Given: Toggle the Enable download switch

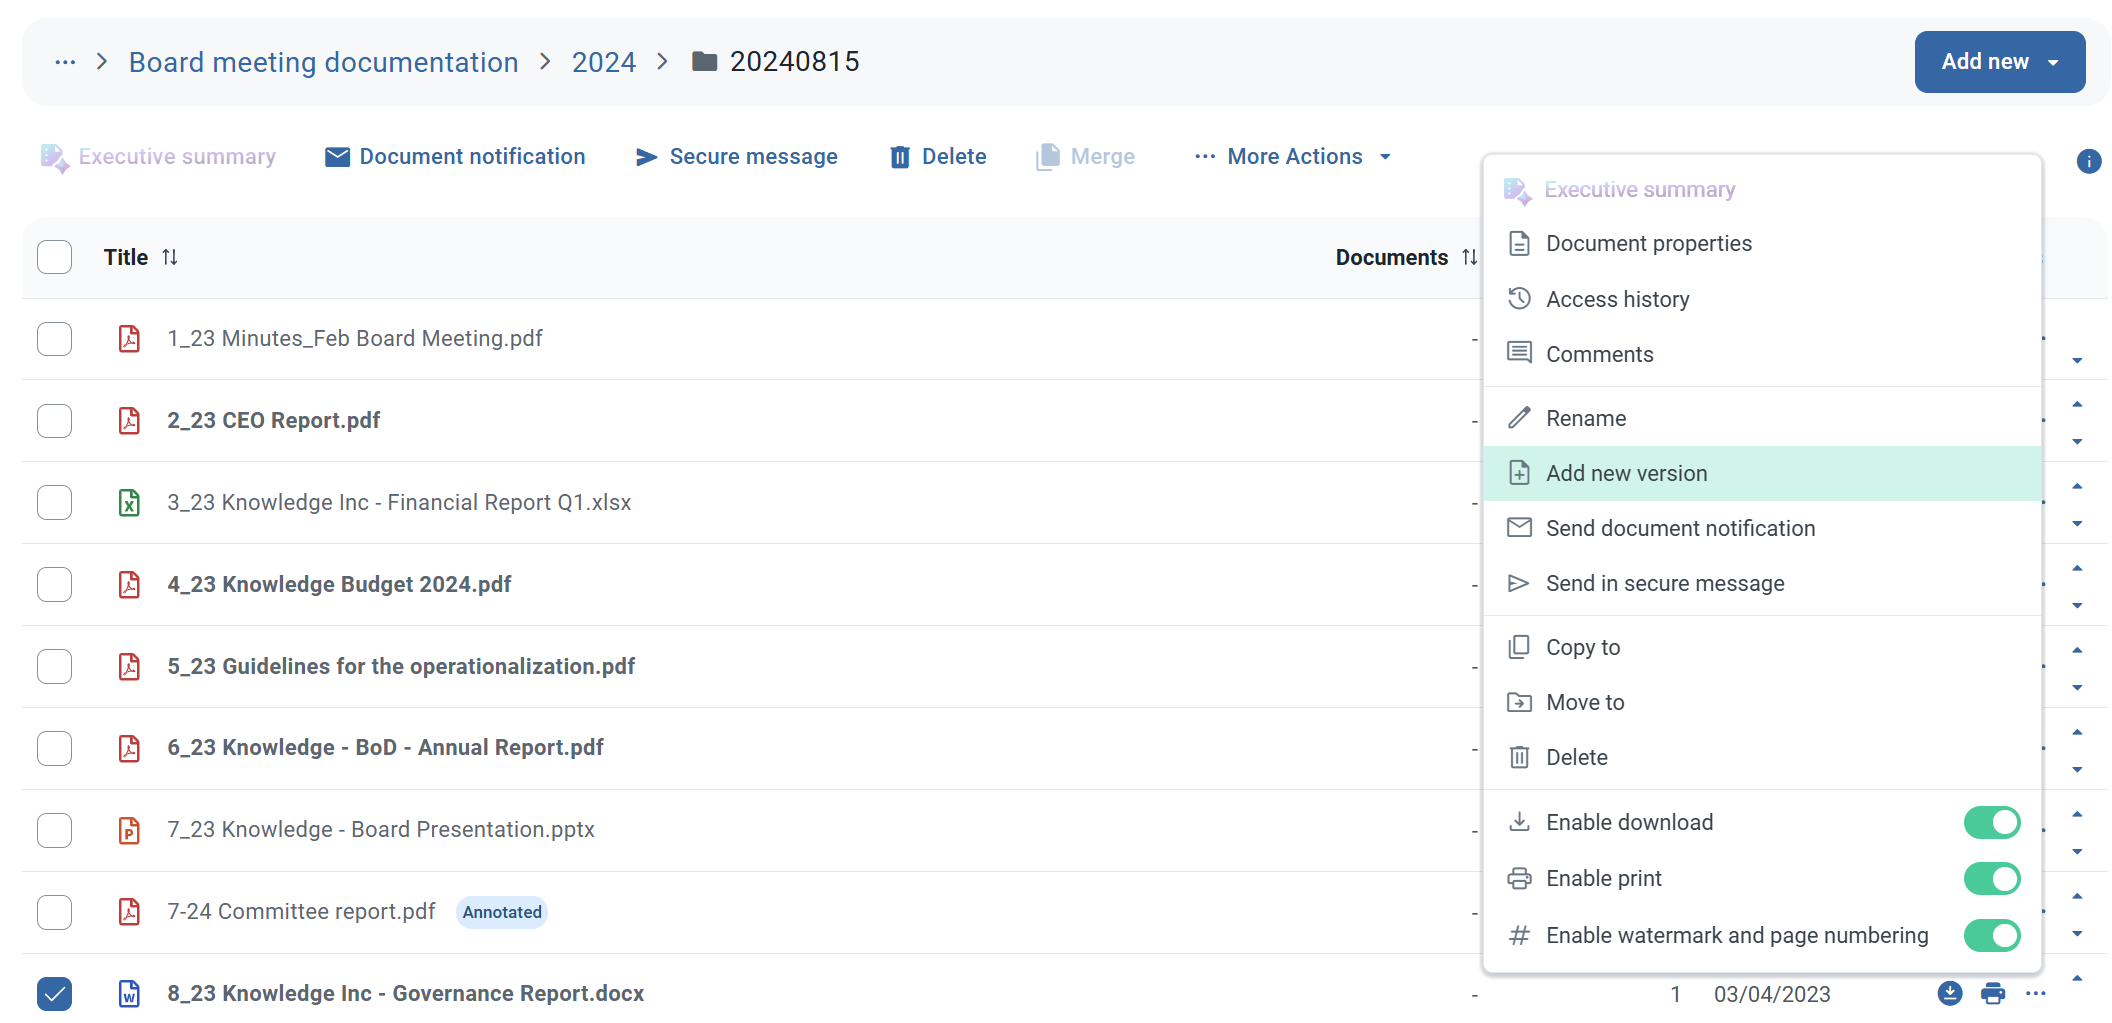Looking at the screenshot, I should coord(1991,822).
